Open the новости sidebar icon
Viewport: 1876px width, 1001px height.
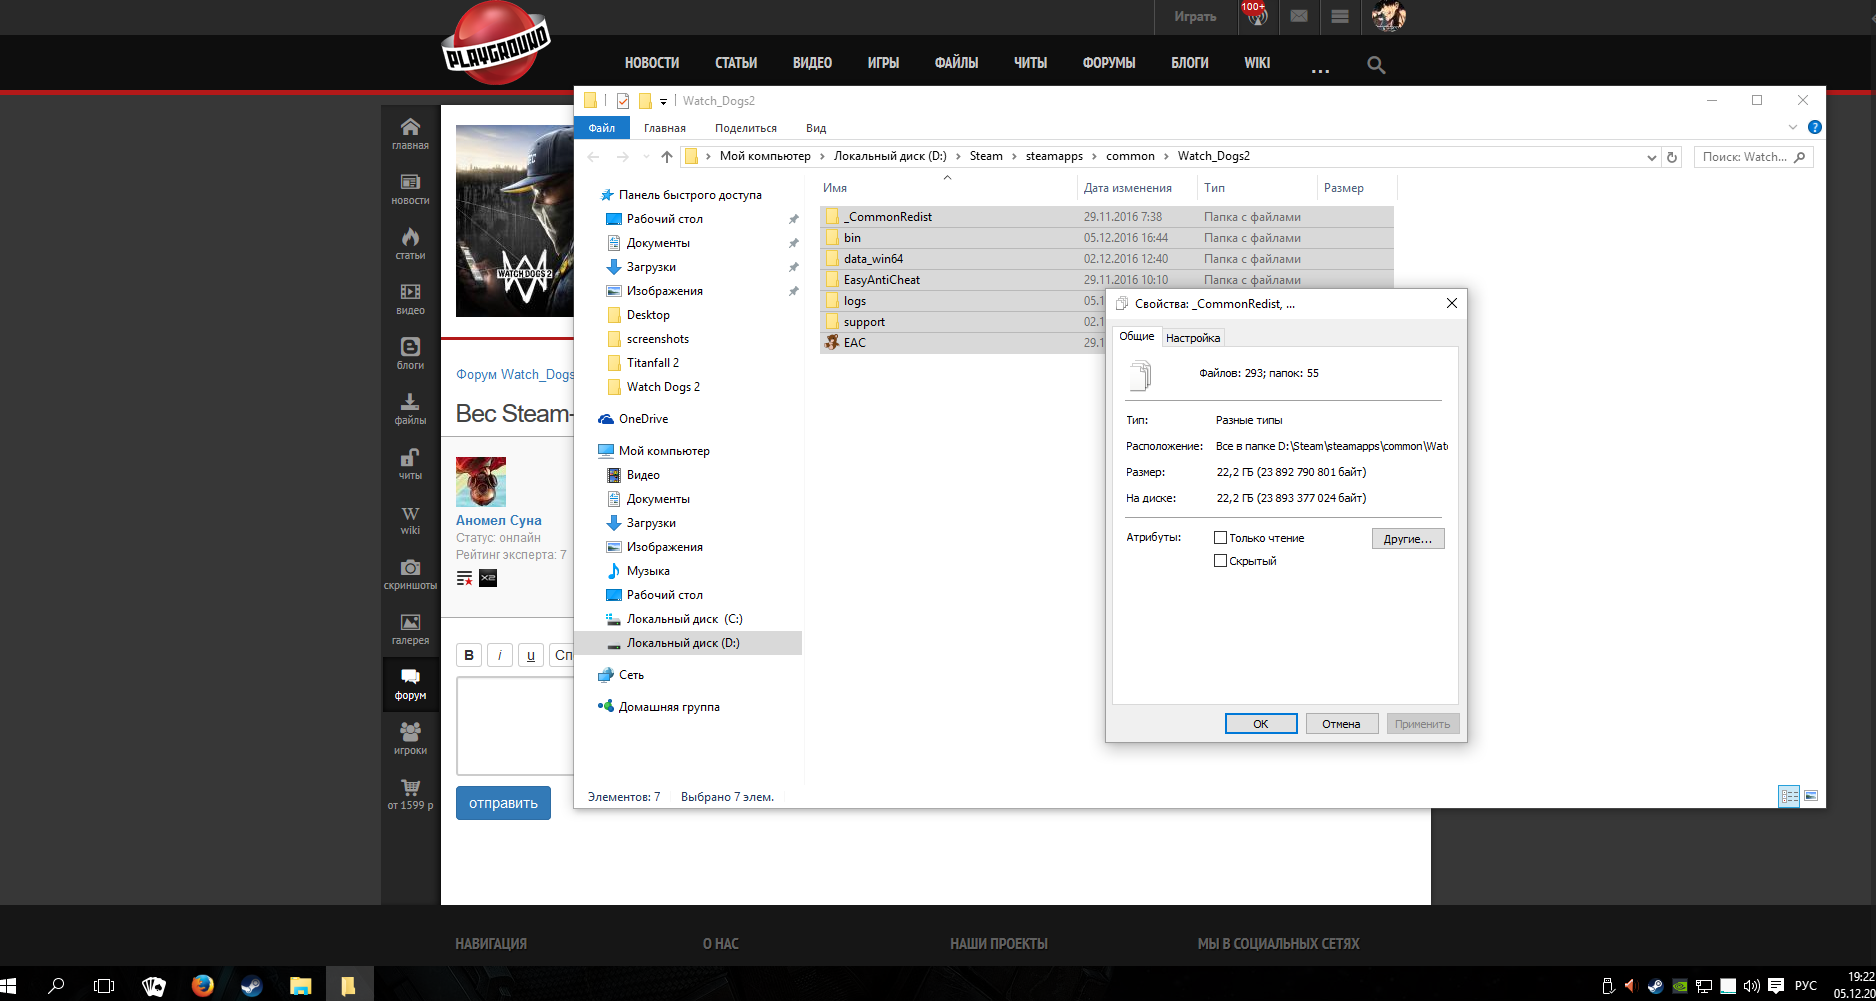pyautogui.click(x=410, y=189)
